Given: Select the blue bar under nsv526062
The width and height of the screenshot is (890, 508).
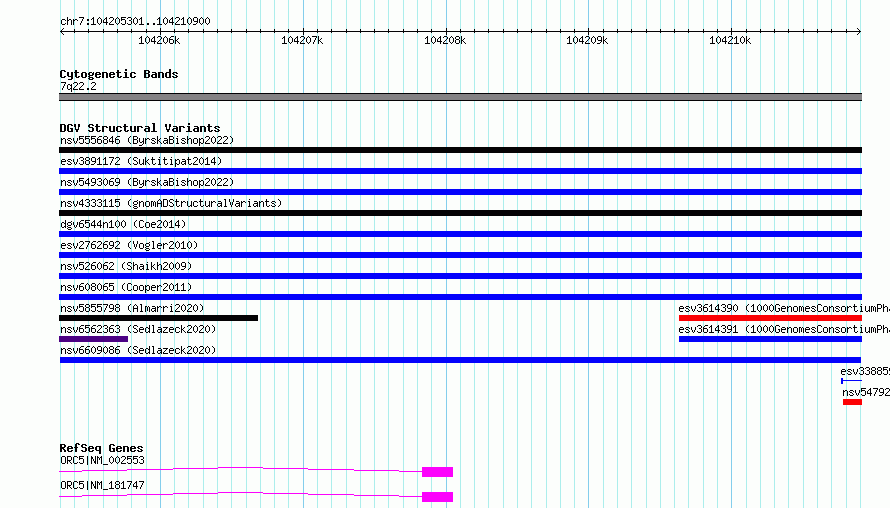Looking at the screenshot, I should 460,276.
